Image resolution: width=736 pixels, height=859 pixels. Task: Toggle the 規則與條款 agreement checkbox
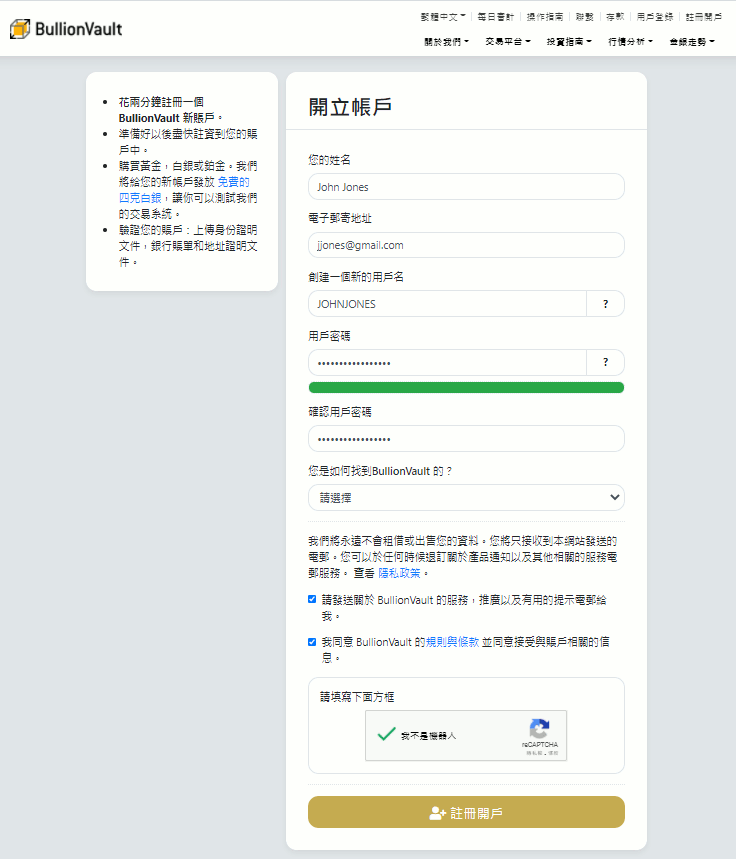coord(313,642)
